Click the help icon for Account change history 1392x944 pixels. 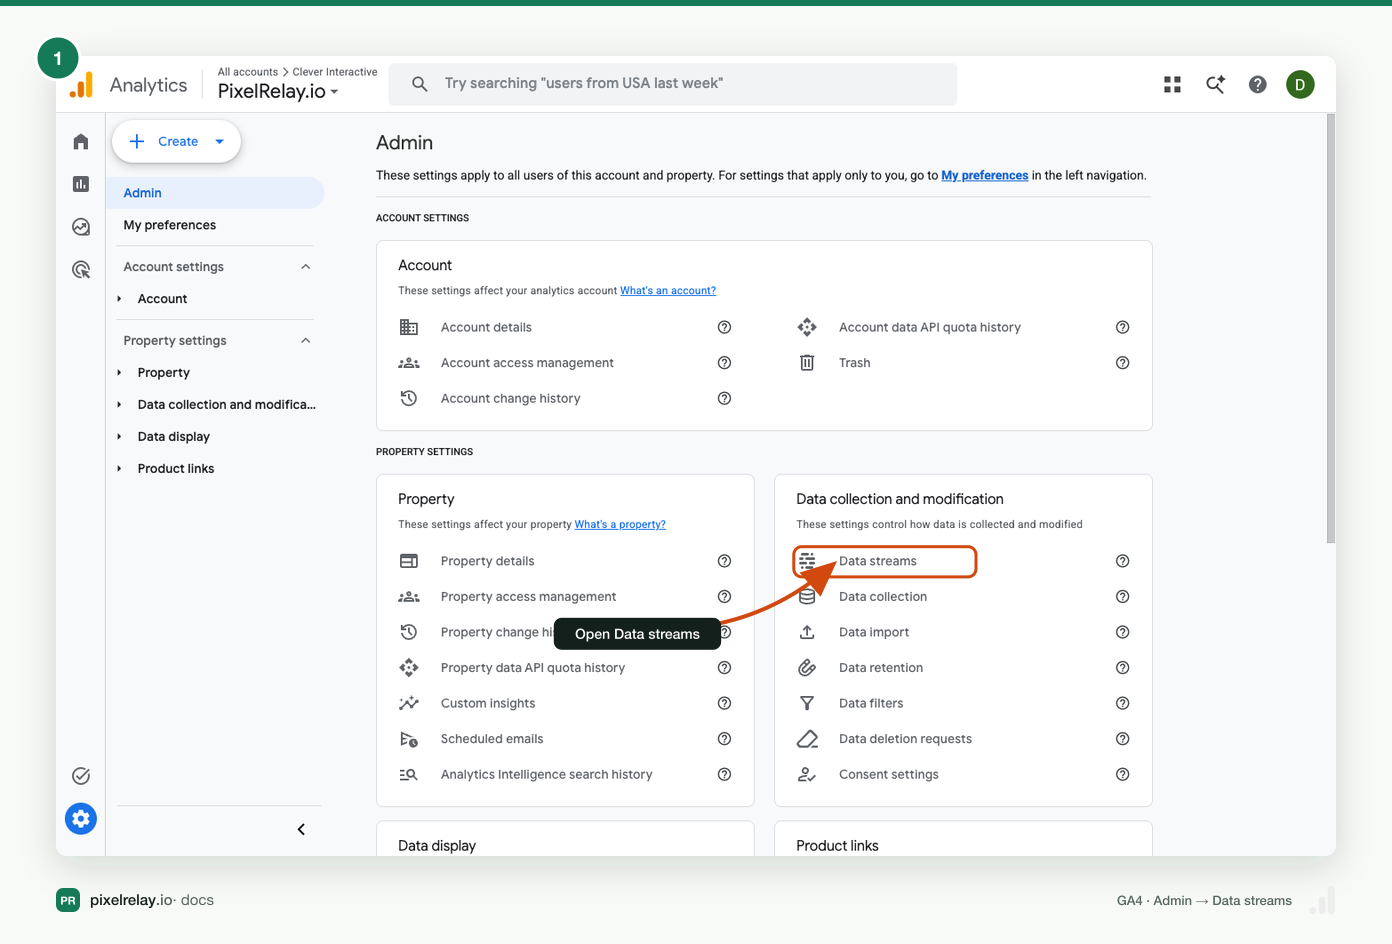click(724, 398)
